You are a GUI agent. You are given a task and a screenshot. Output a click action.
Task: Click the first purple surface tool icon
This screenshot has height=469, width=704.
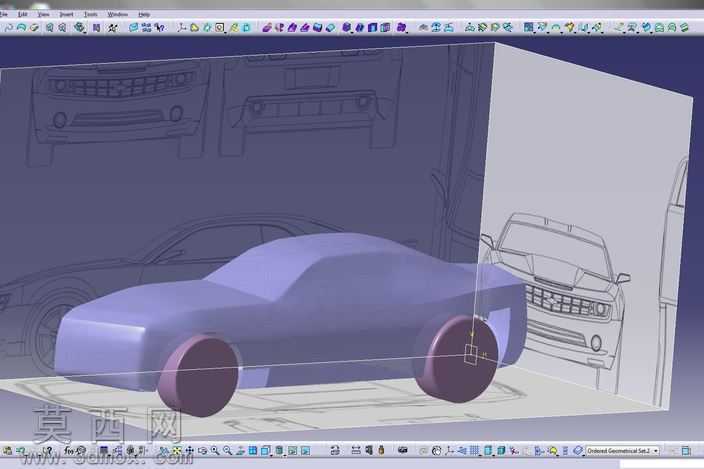pyautogui.click(x=267, y=28)
